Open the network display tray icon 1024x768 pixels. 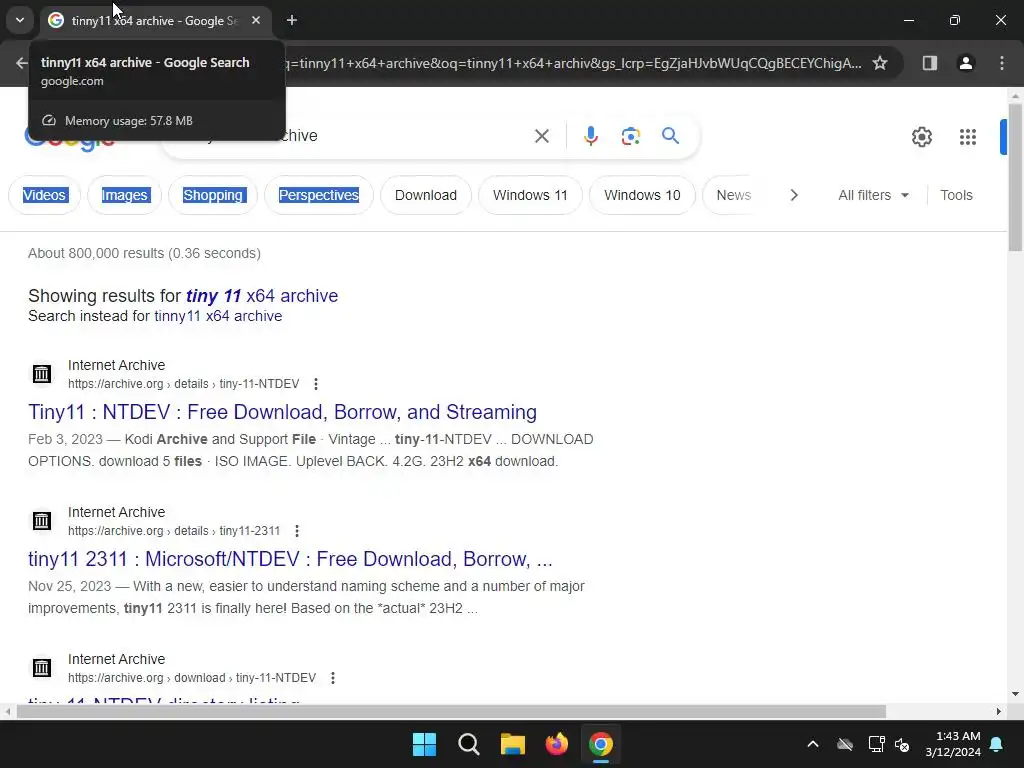pyautogui.click(x=876, y=744)
